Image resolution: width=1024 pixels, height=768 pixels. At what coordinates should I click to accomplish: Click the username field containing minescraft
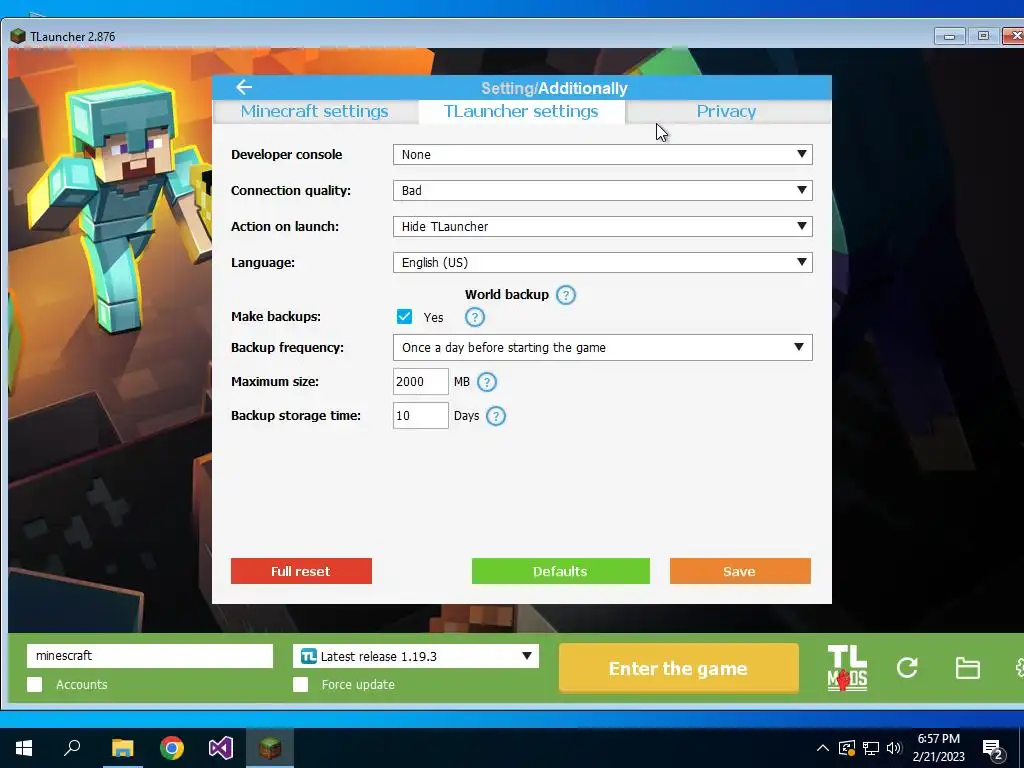tap(150, 656)
